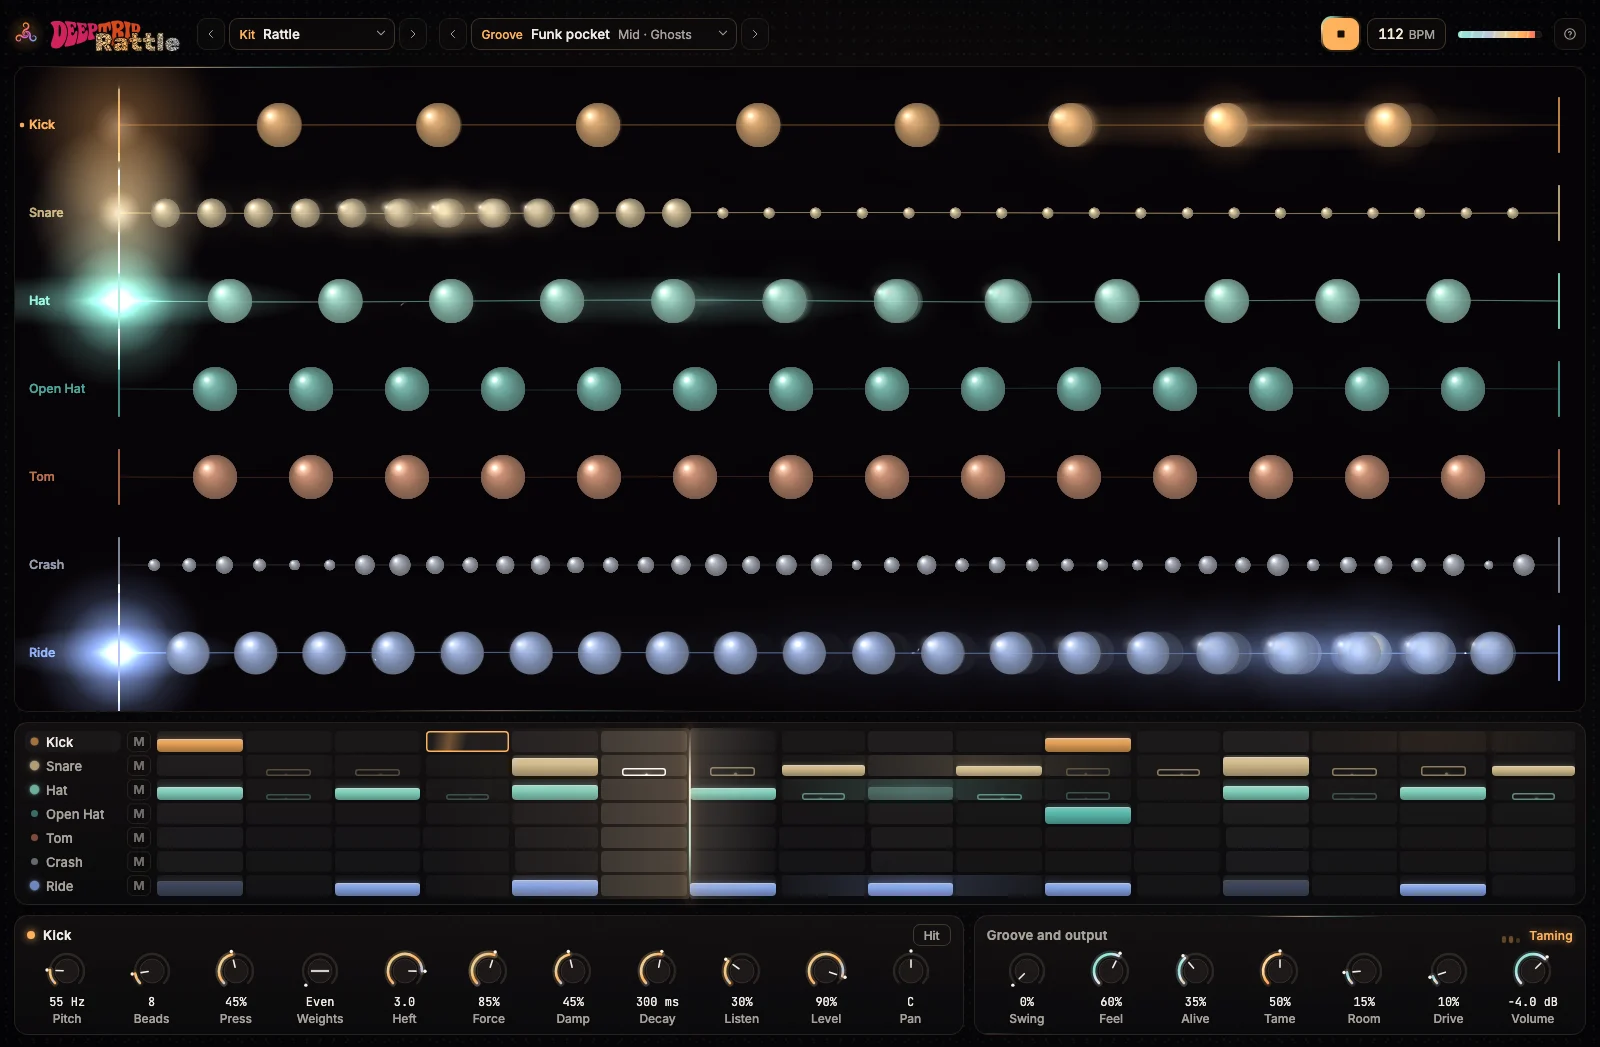This screenshot has height=1047, width=1600.
Task: Toggle the outlined fourth Kick step
Action: click(467, 741)
